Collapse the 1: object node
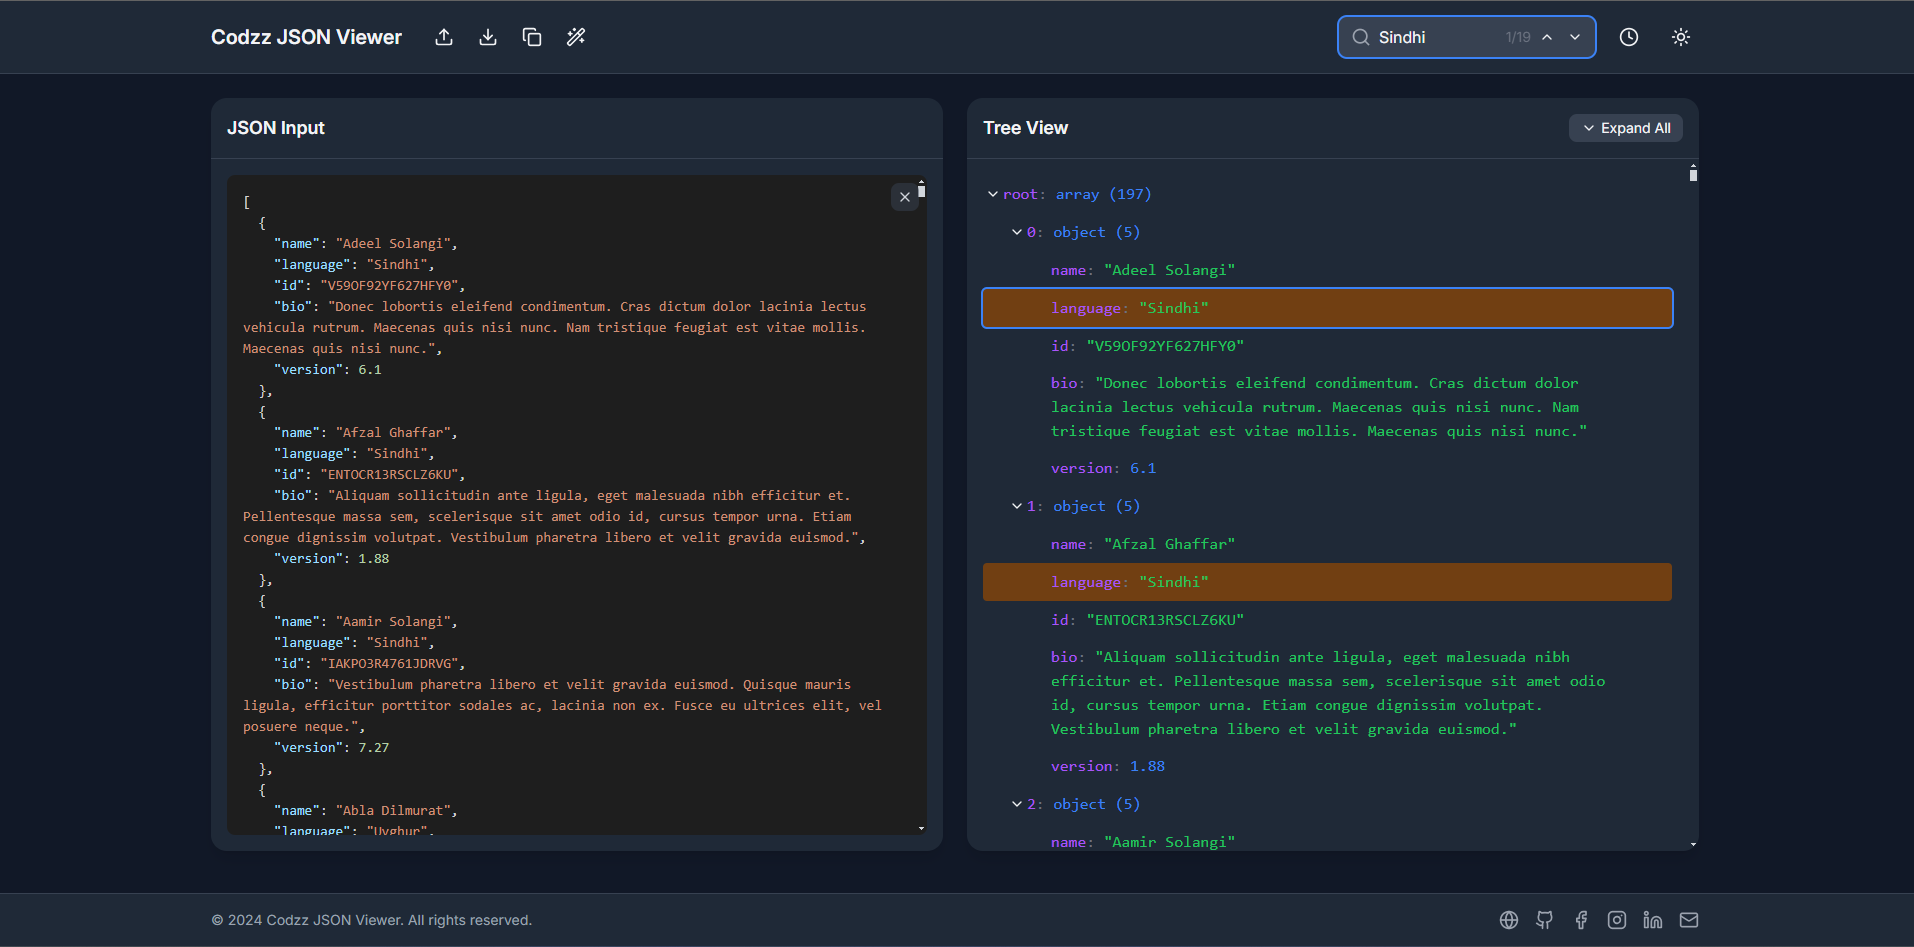This screenshot has height=947, width=1914. [x=1017, y=506]
